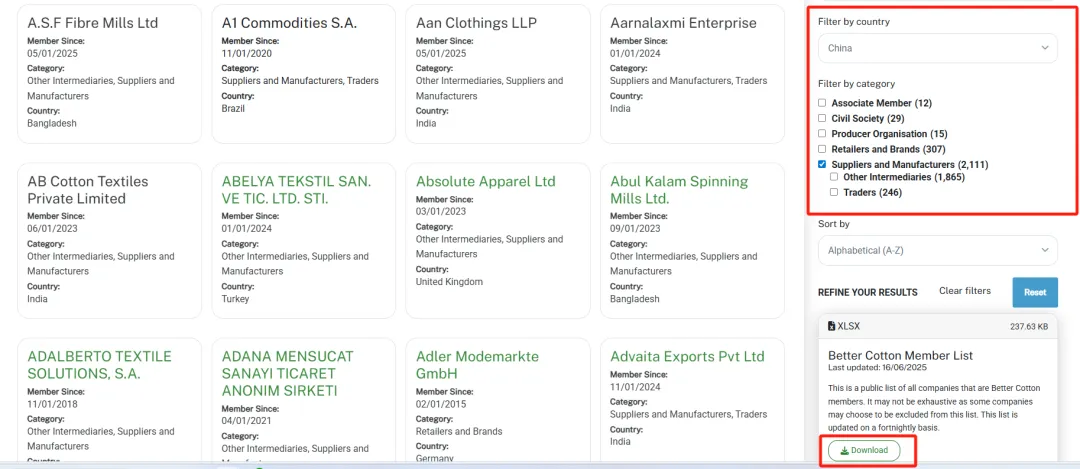The image size is (1080, 469).
Task: Visit the Adler Modemarkte GmbH member page
Action: pos(477,365)
